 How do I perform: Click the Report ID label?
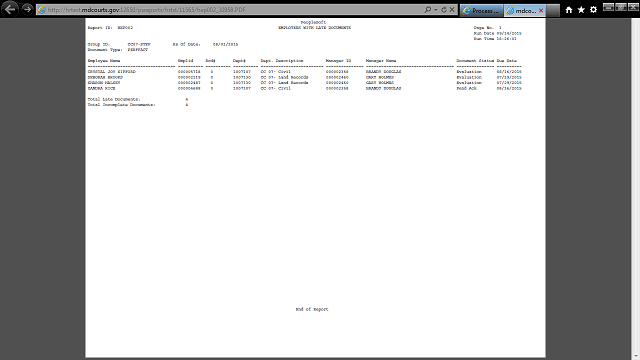[x=100, y=28]
